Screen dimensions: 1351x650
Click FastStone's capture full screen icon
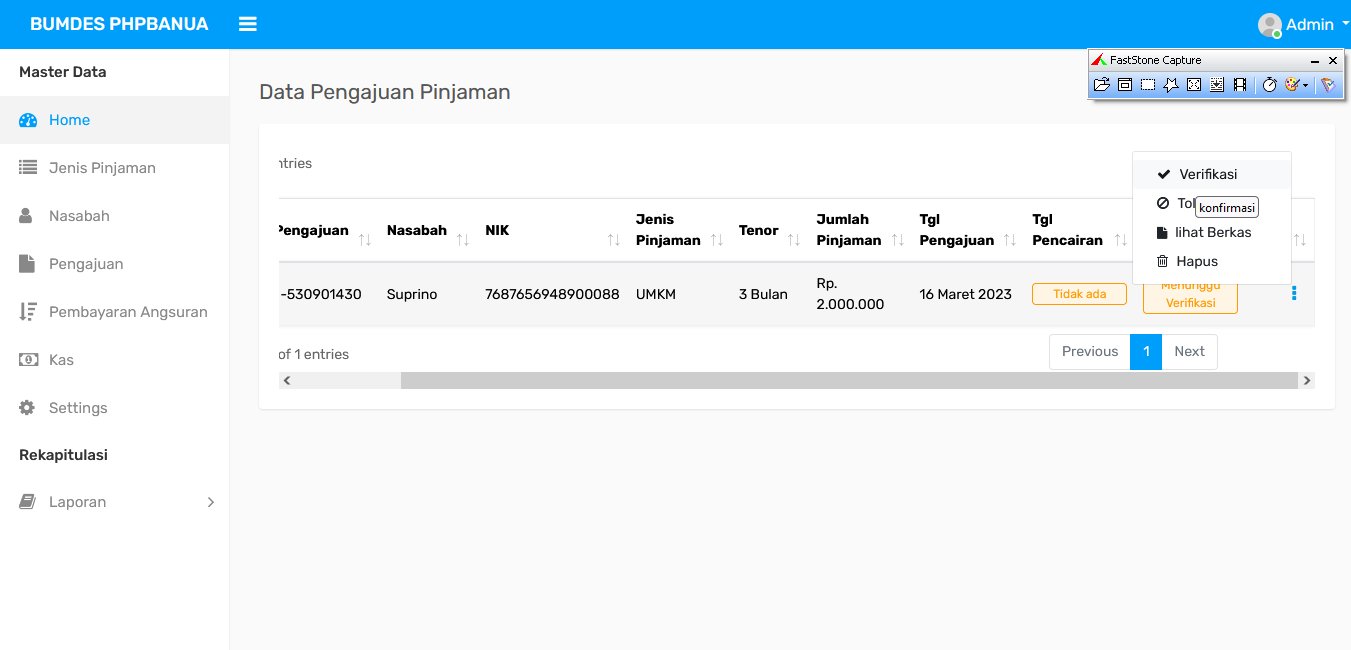[1194, 85]
